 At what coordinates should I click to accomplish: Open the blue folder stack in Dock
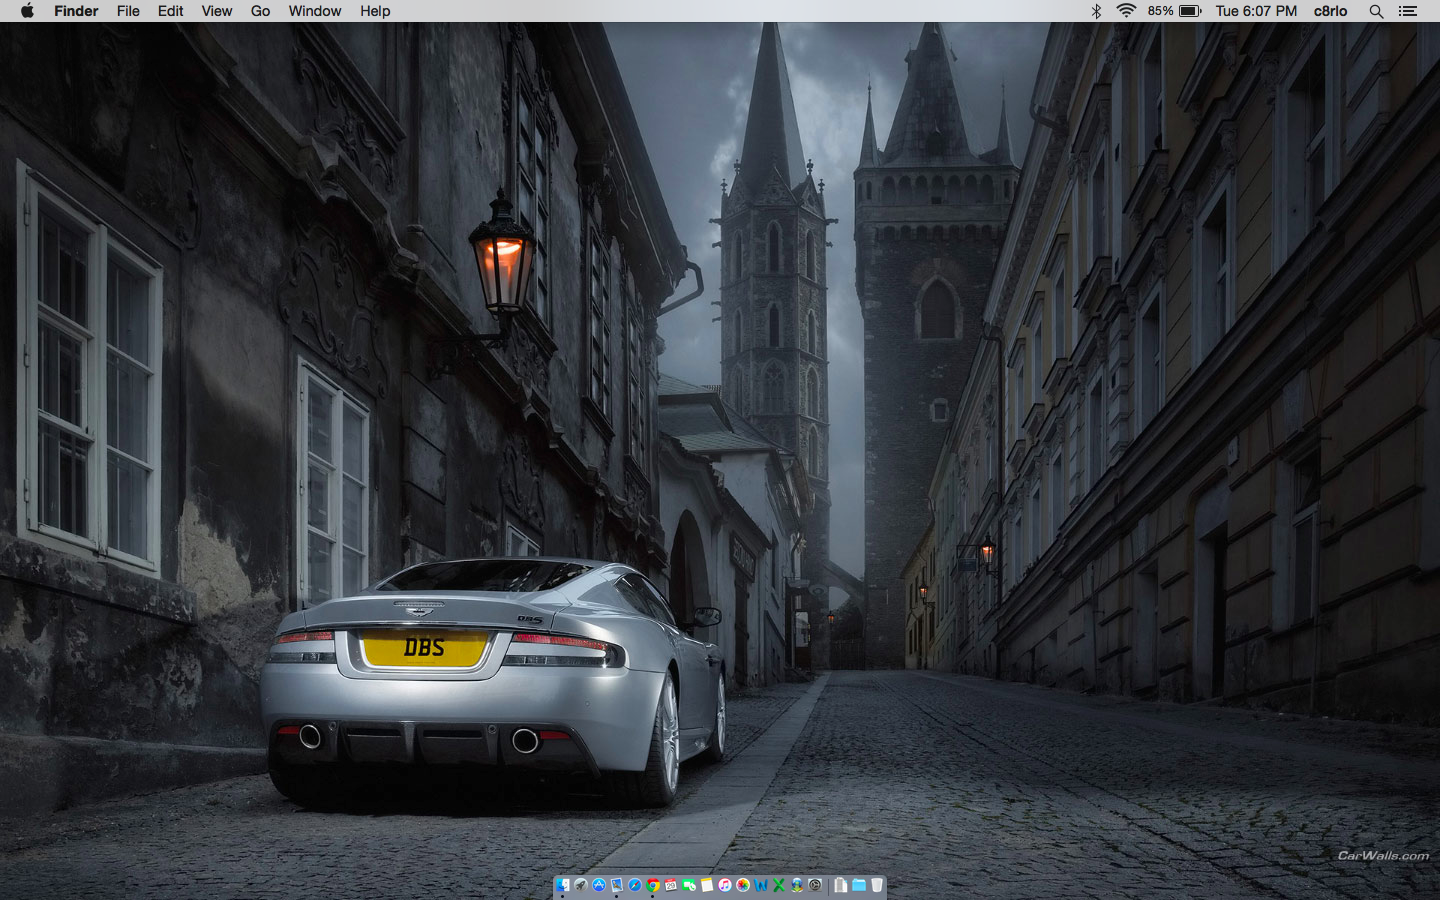pos(859,885)
